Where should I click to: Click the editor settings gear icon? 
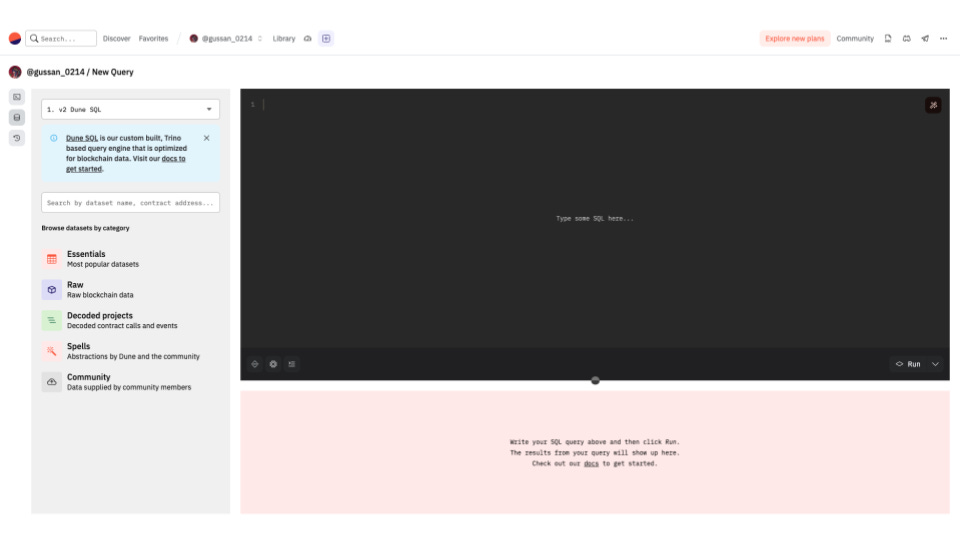coord(273,364)
